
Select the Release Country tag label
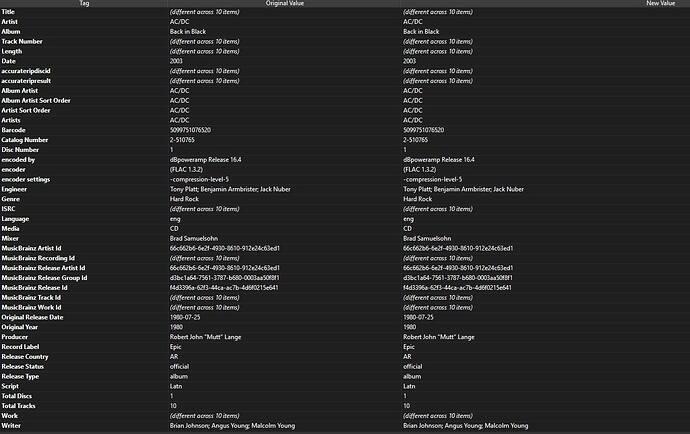click(29, 357)
